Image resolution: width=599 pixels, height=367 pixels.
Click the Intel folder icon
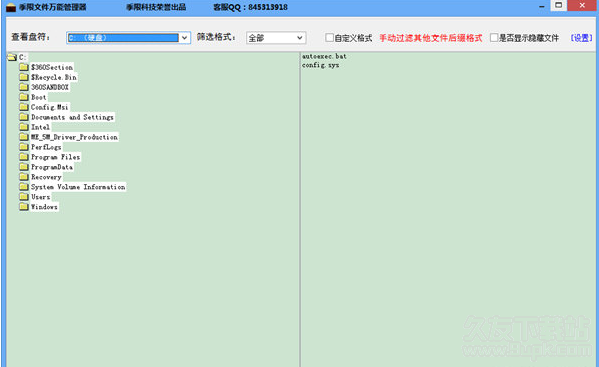tap(24, 127)
